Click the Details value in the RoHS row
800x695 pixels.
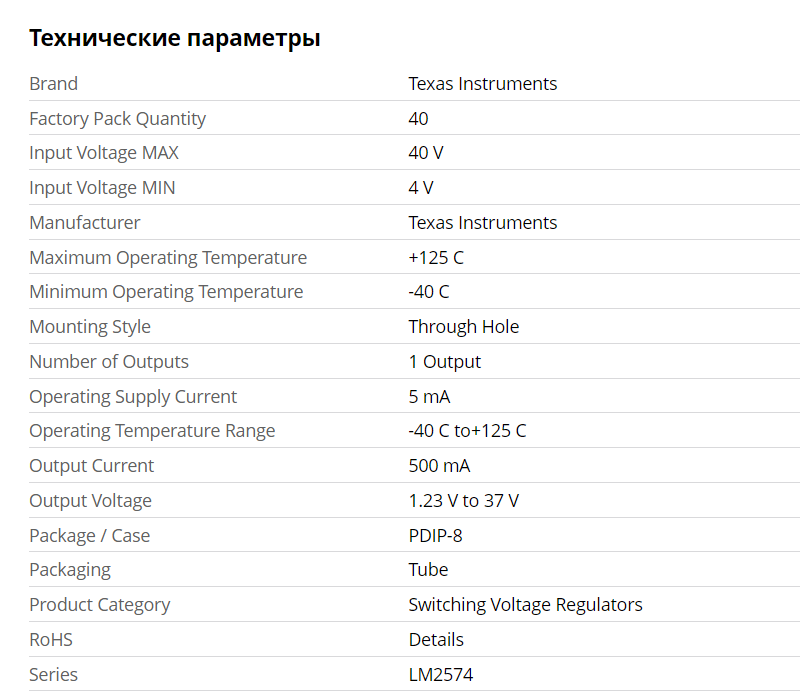[x=436, y=640]
